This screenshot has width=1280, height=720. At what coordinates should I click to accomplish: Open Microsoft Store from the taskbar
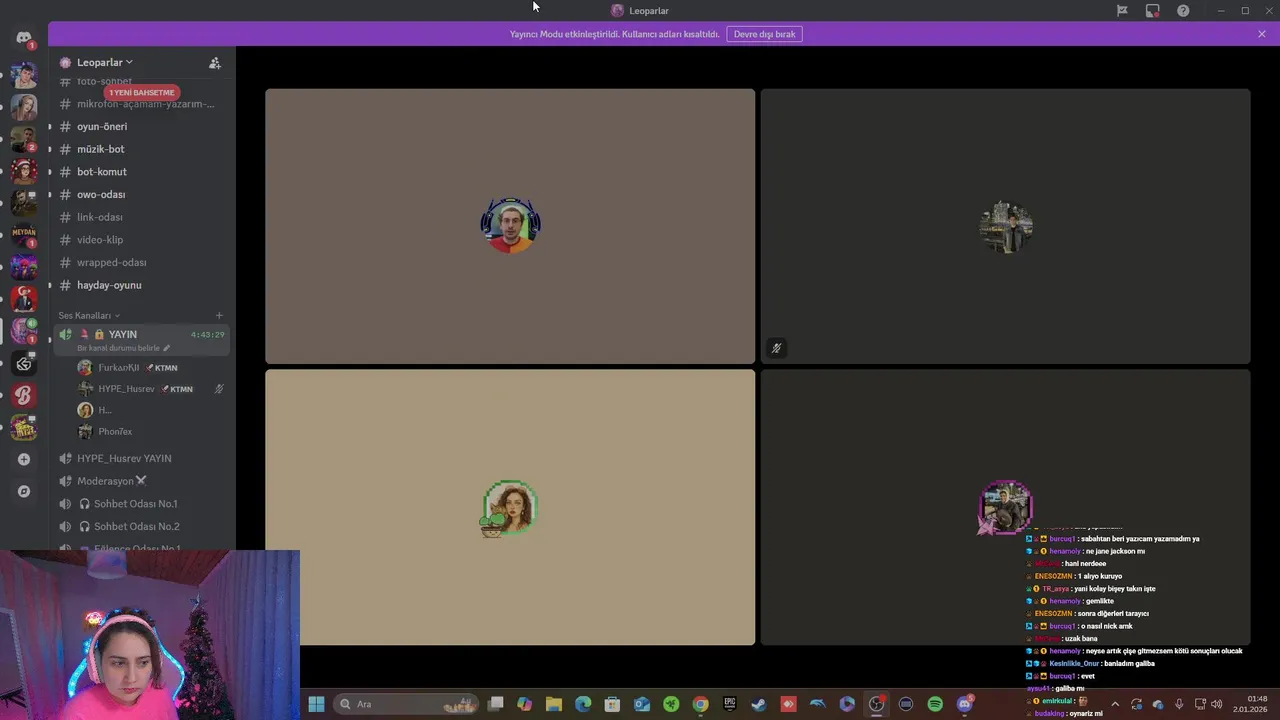(x=612, y=704)
